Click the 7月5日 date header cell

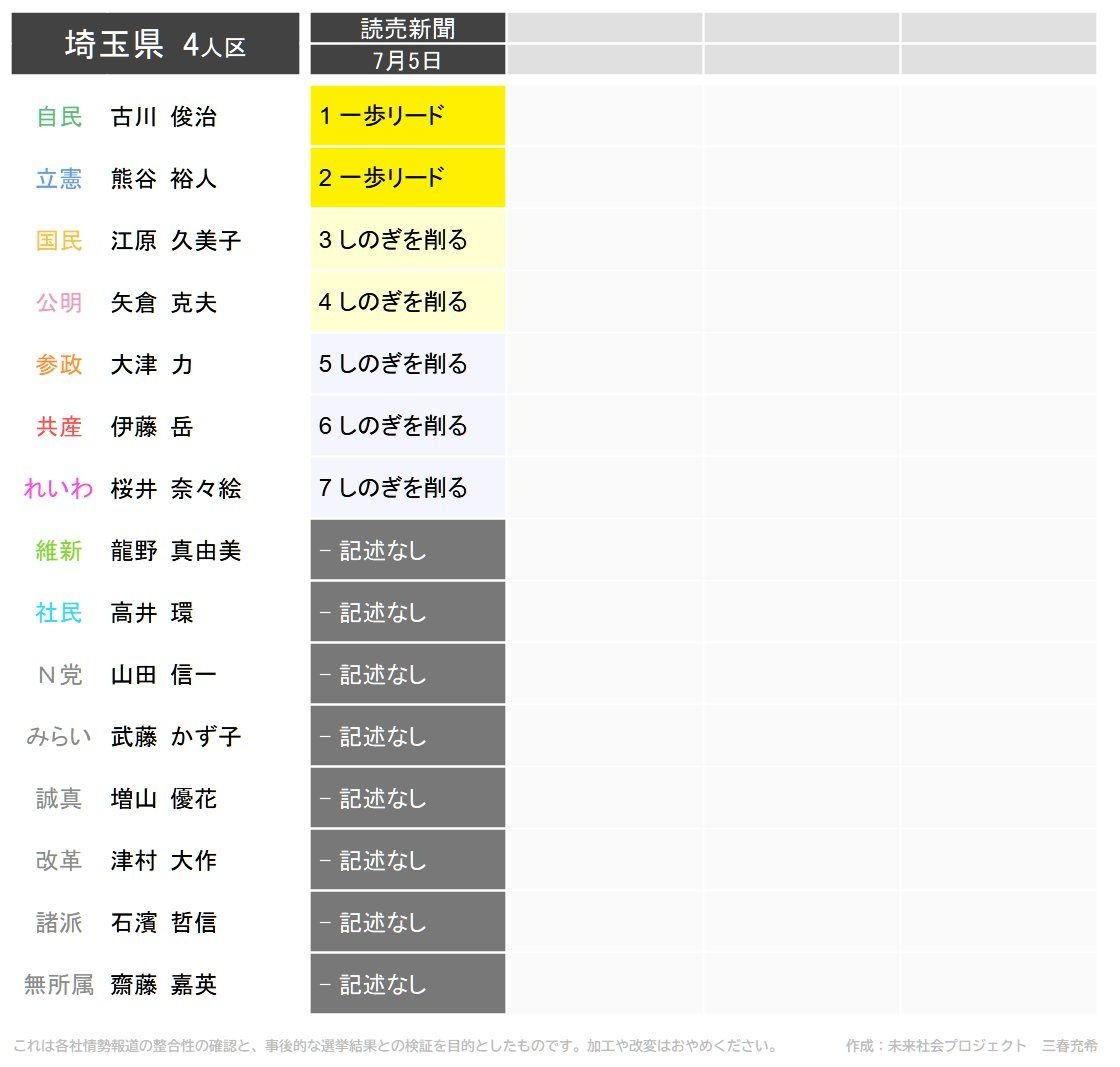click(407, 60)
